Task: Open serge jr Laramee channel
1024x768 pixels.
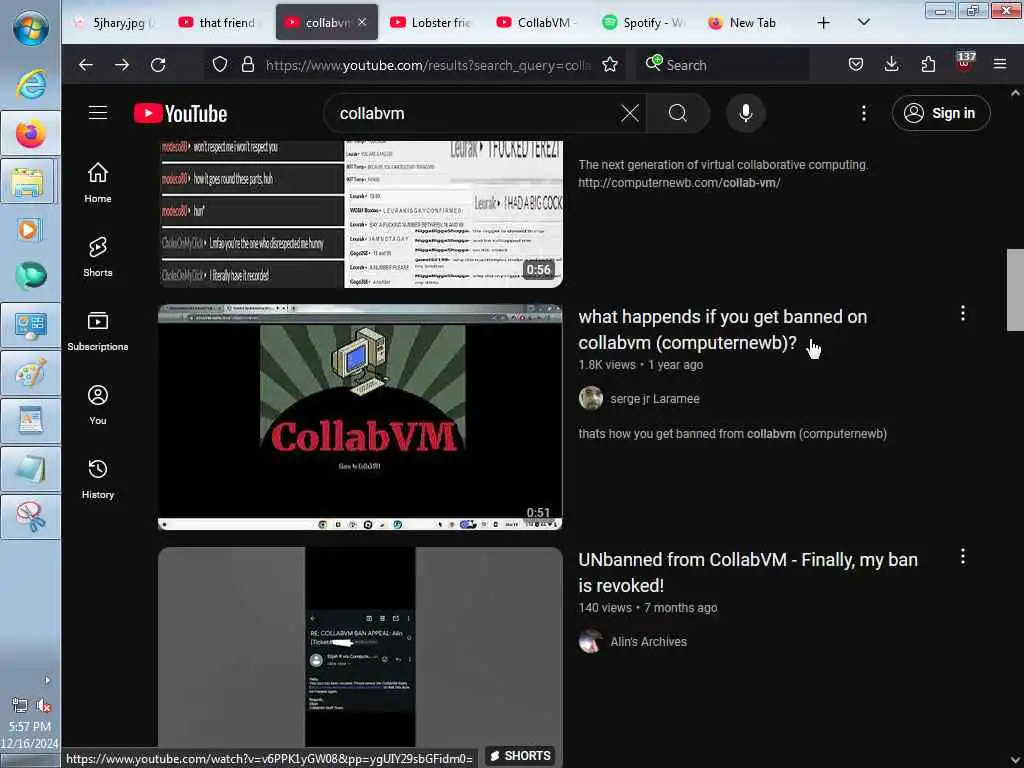Action: pyautogui.click(x=654, y=399)
